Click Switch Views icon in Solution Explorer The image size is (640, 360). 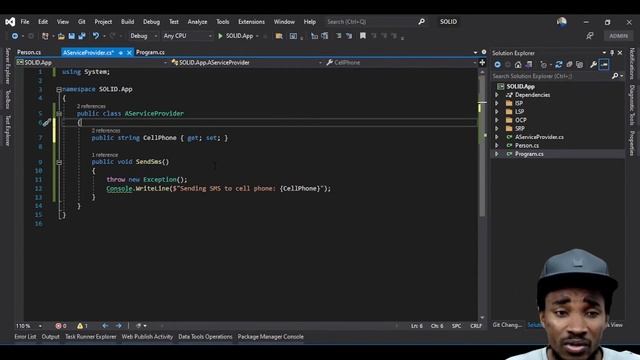[x=529, y=64]
